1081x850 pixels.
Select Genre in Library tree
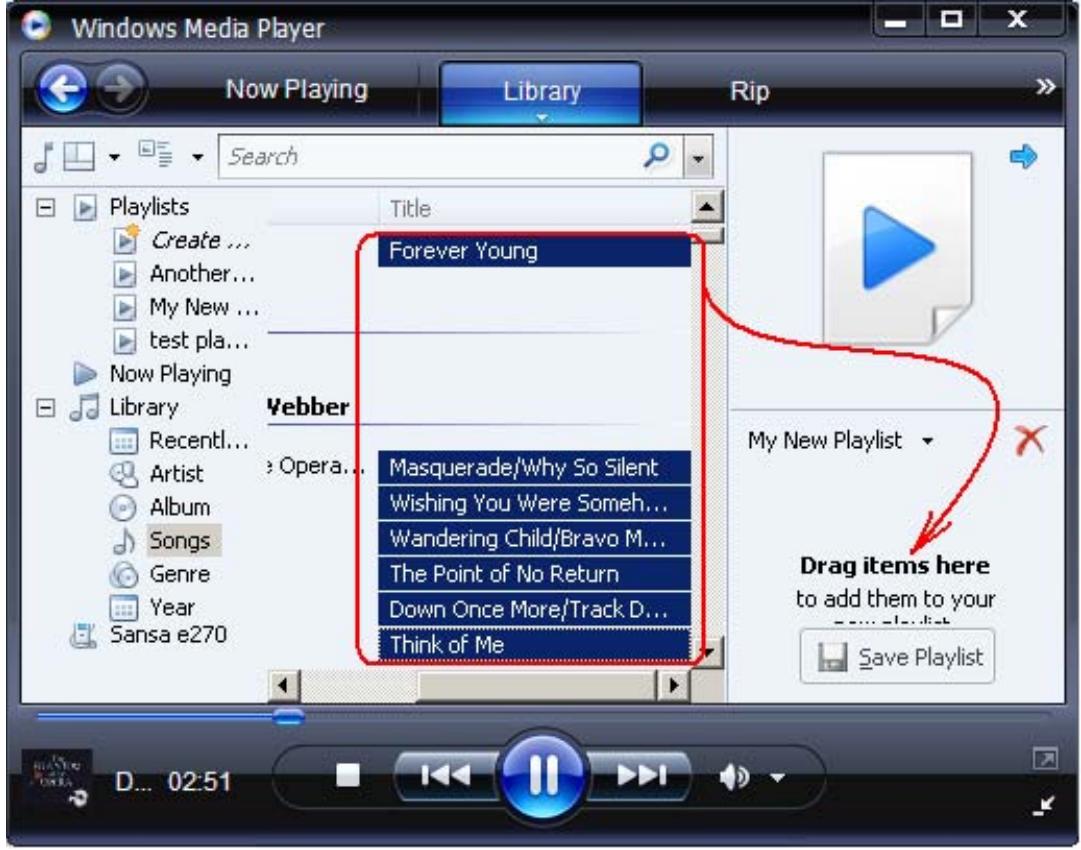click(161, 574)
